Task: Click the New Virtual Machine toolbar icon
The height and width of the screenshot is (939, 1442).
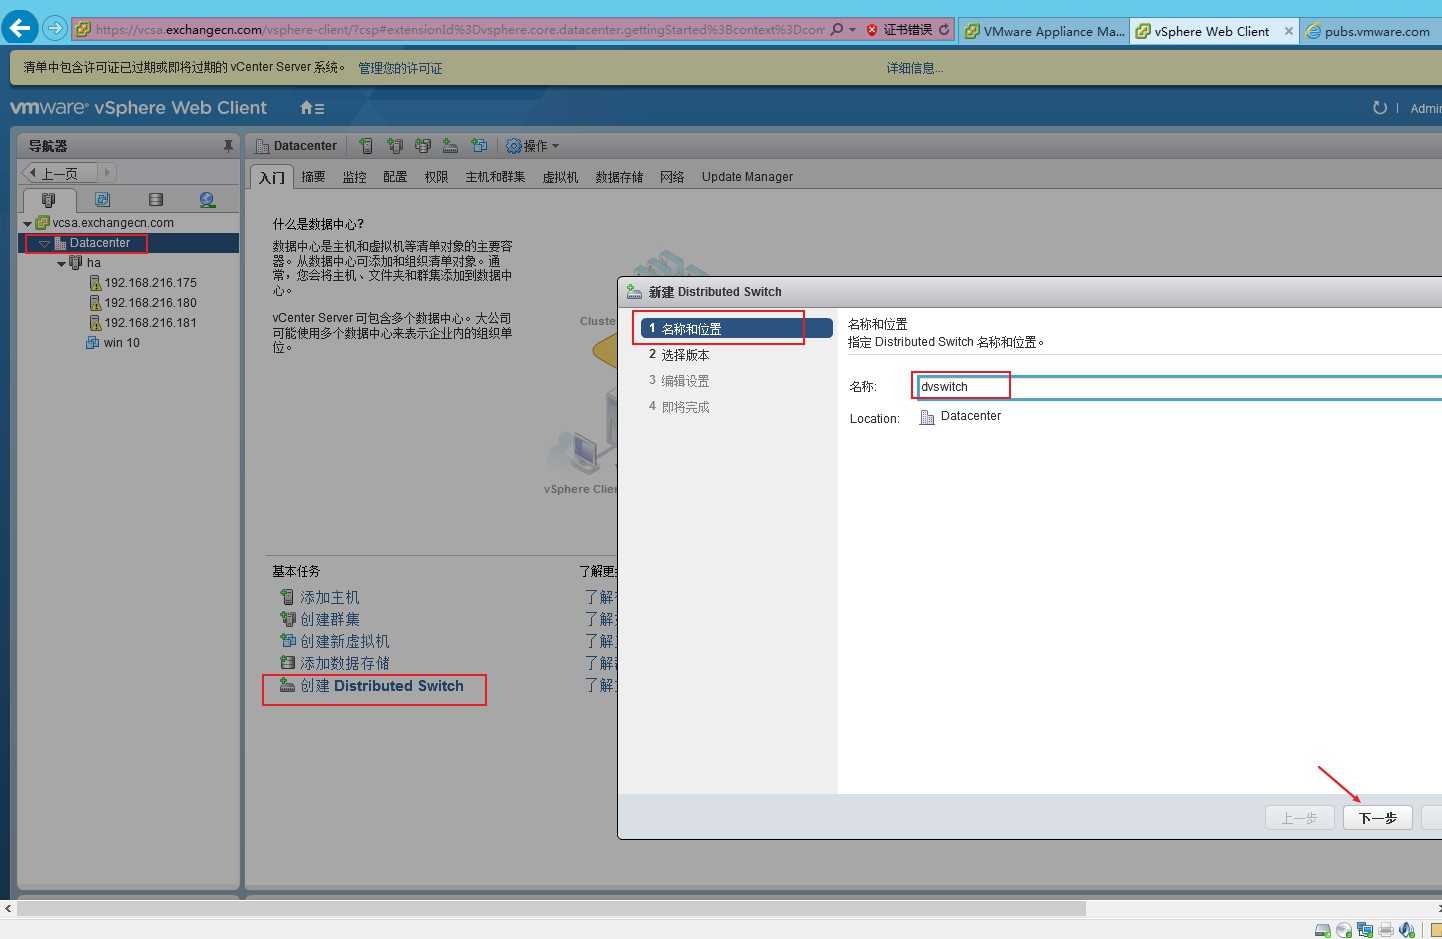Action: click(479, 146)
